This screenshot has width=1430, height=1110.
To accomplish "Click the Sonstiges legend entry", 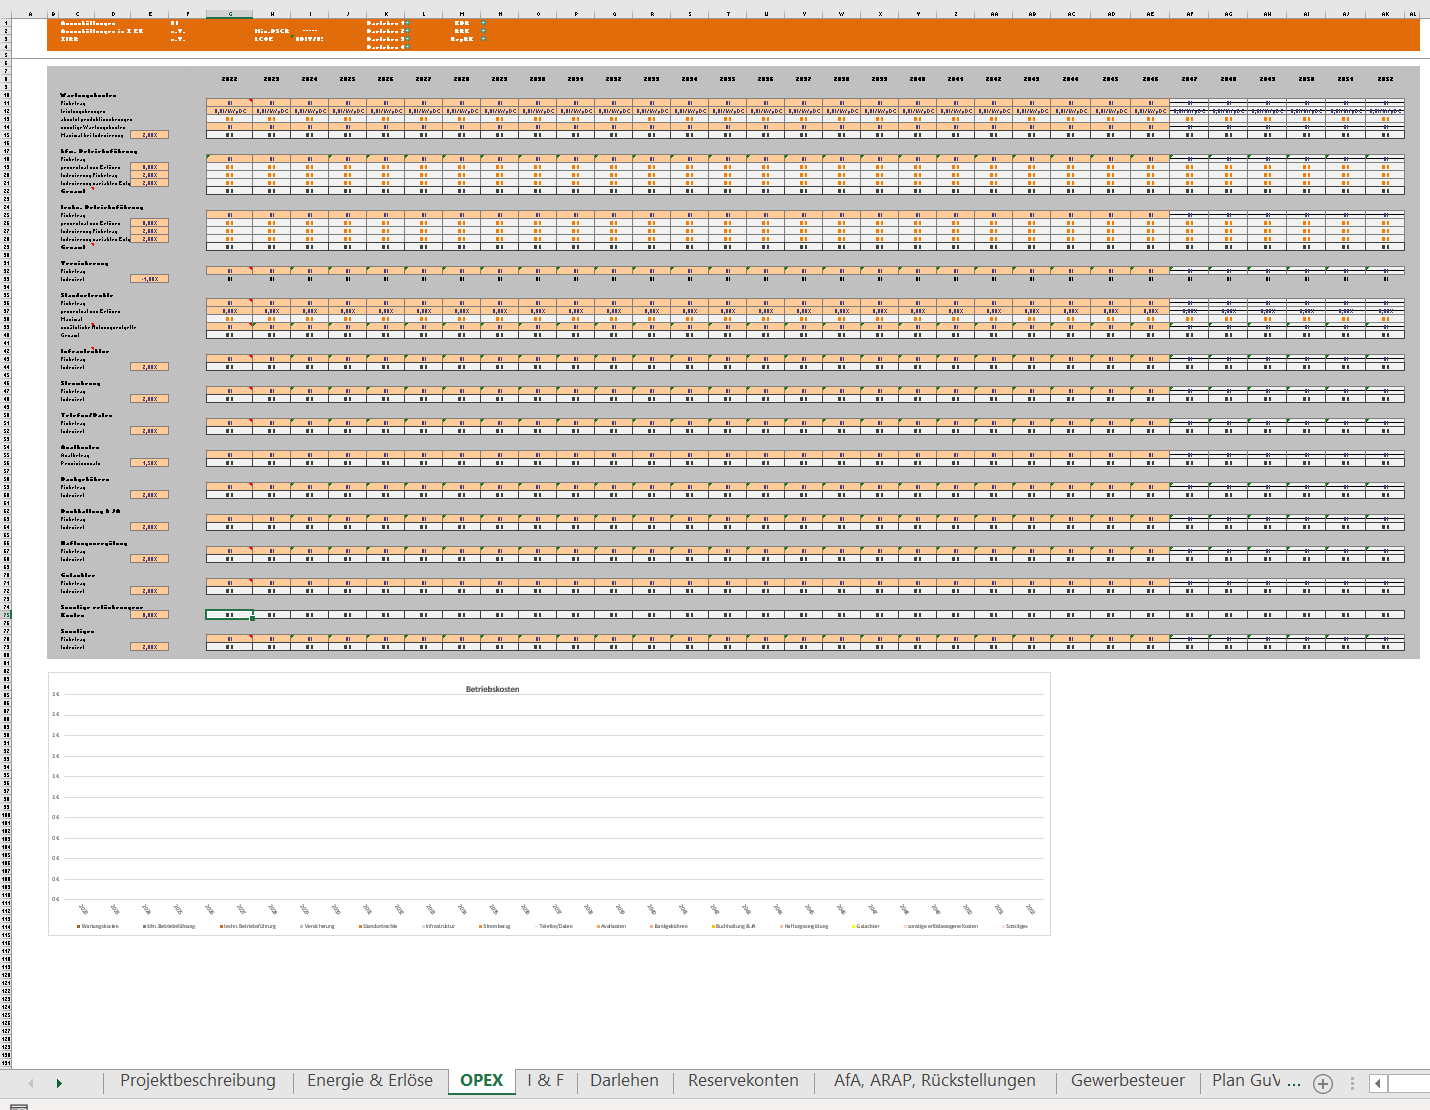I will (1015, 926).
